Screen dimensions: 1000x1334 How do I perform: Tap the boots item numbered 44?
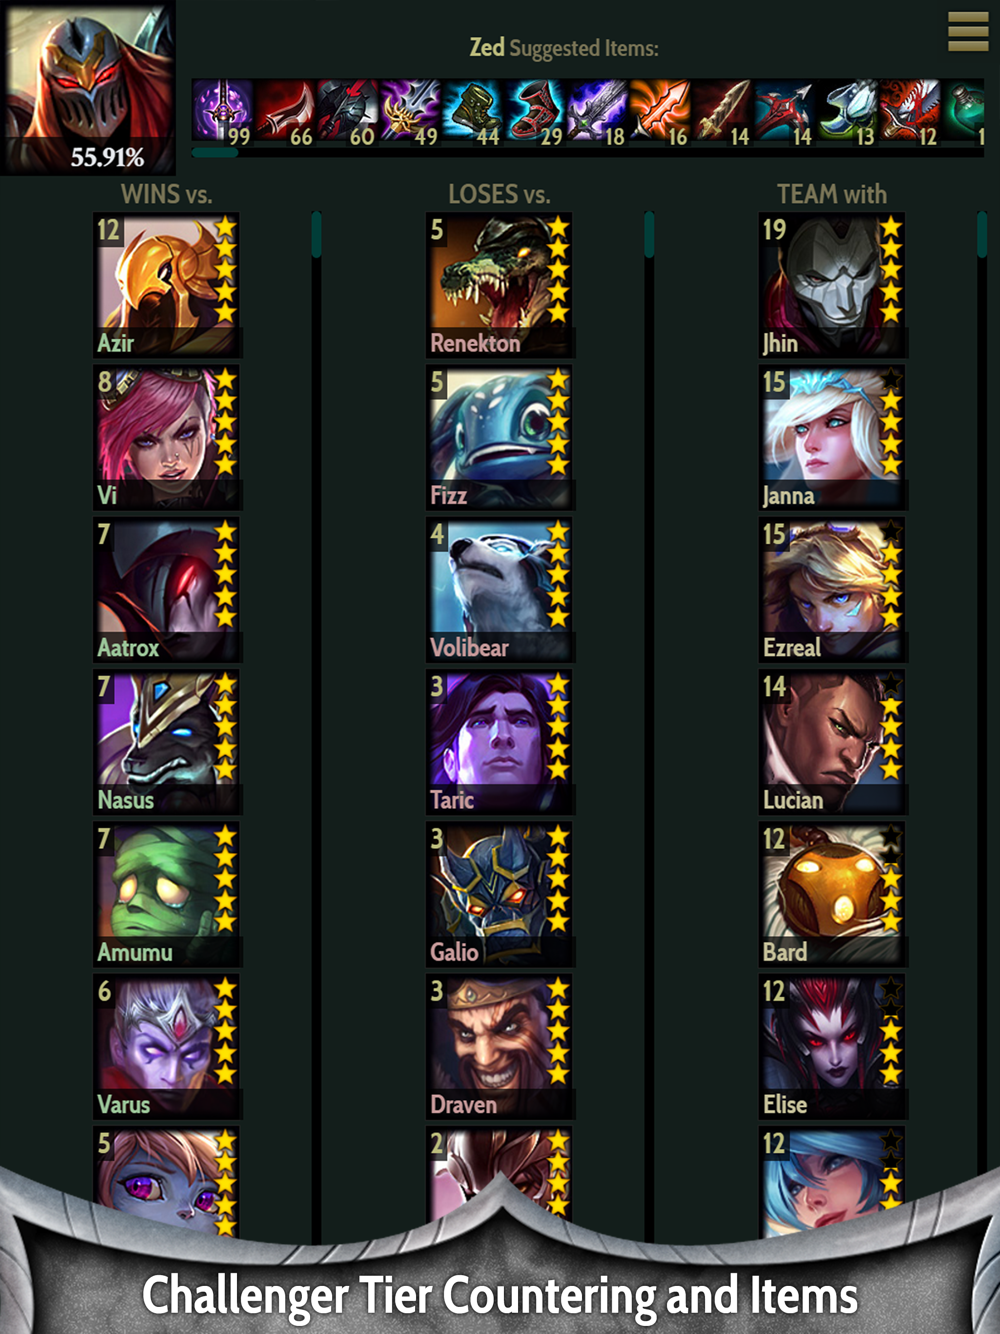coord(471,112)
